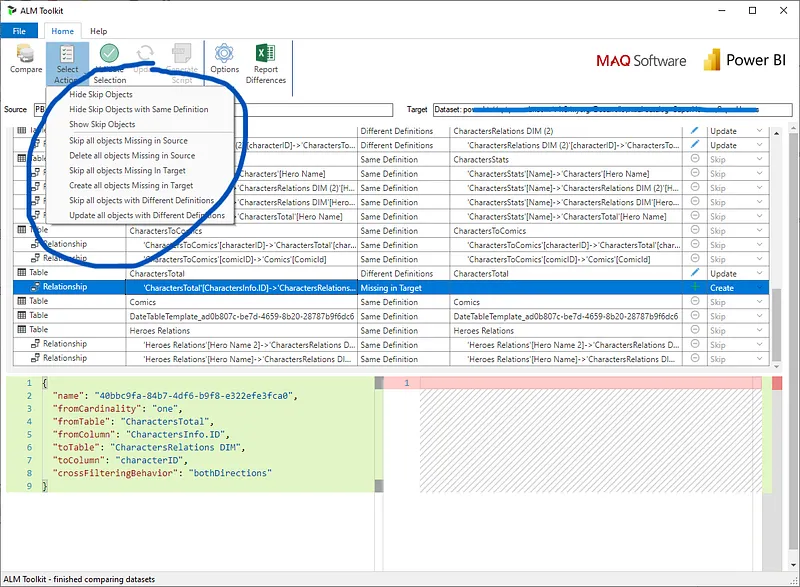Click relationship icon of the selected Missing in Target row
Viewport: 800px width, 587px height.
[x=35, y=287]
